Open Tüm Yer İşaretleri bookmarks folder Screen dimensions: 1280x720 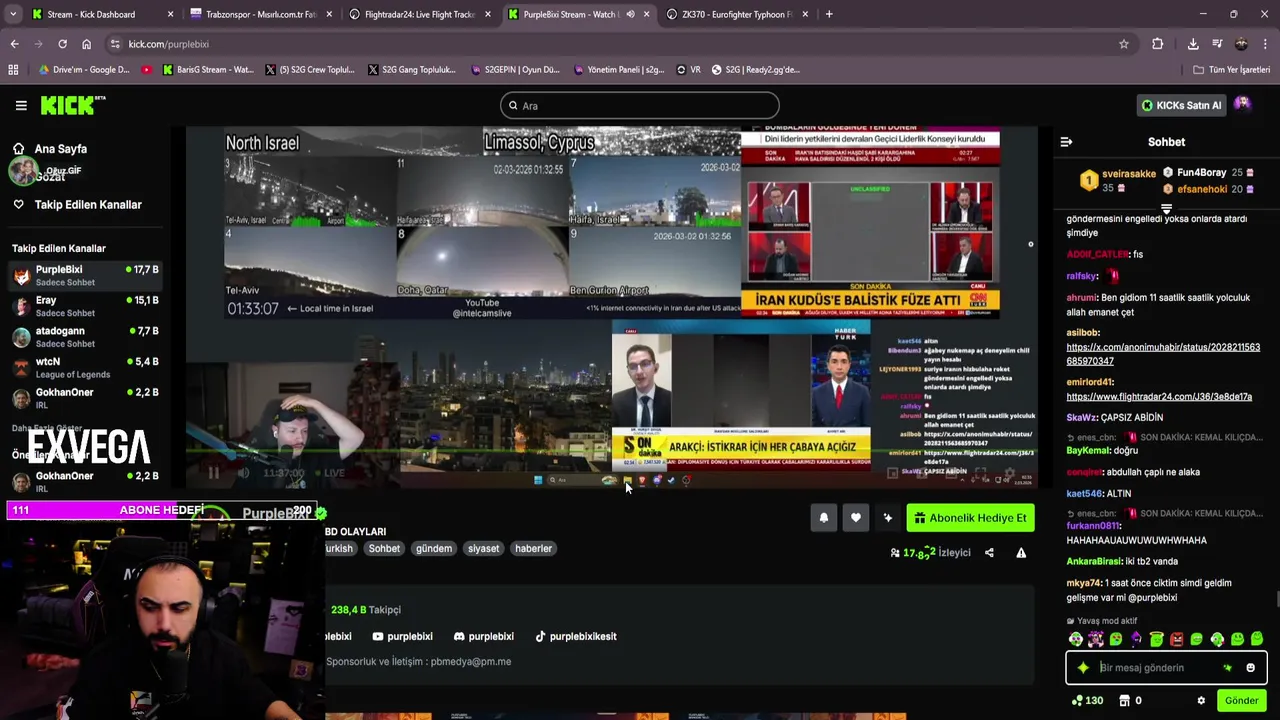click(x=1231, y=70)
